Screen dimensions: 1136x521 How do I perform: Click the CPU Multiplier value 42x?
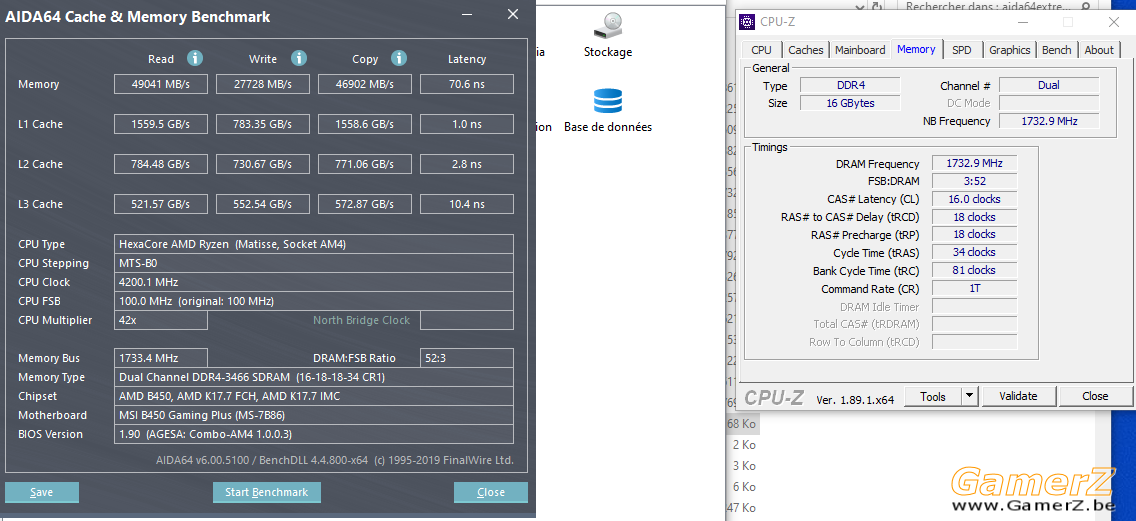pyautogui.click(x=161, y=320)
